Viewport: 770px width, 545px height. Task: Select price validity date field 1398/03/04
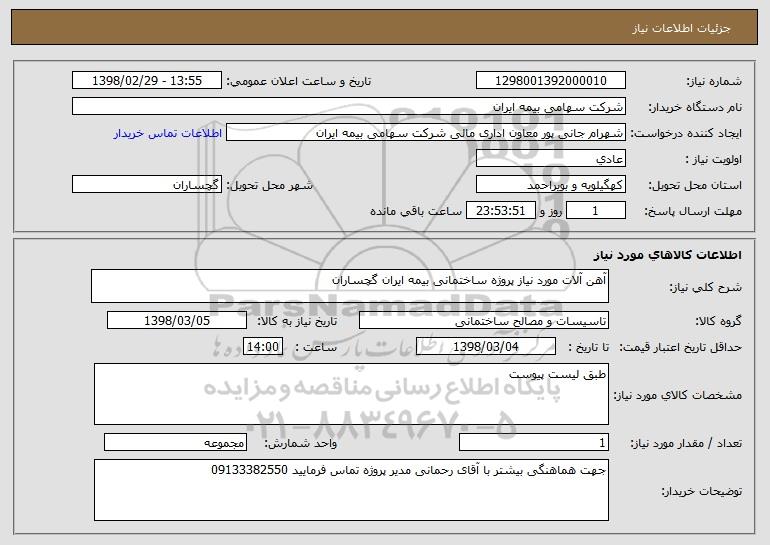click(486, 346)
